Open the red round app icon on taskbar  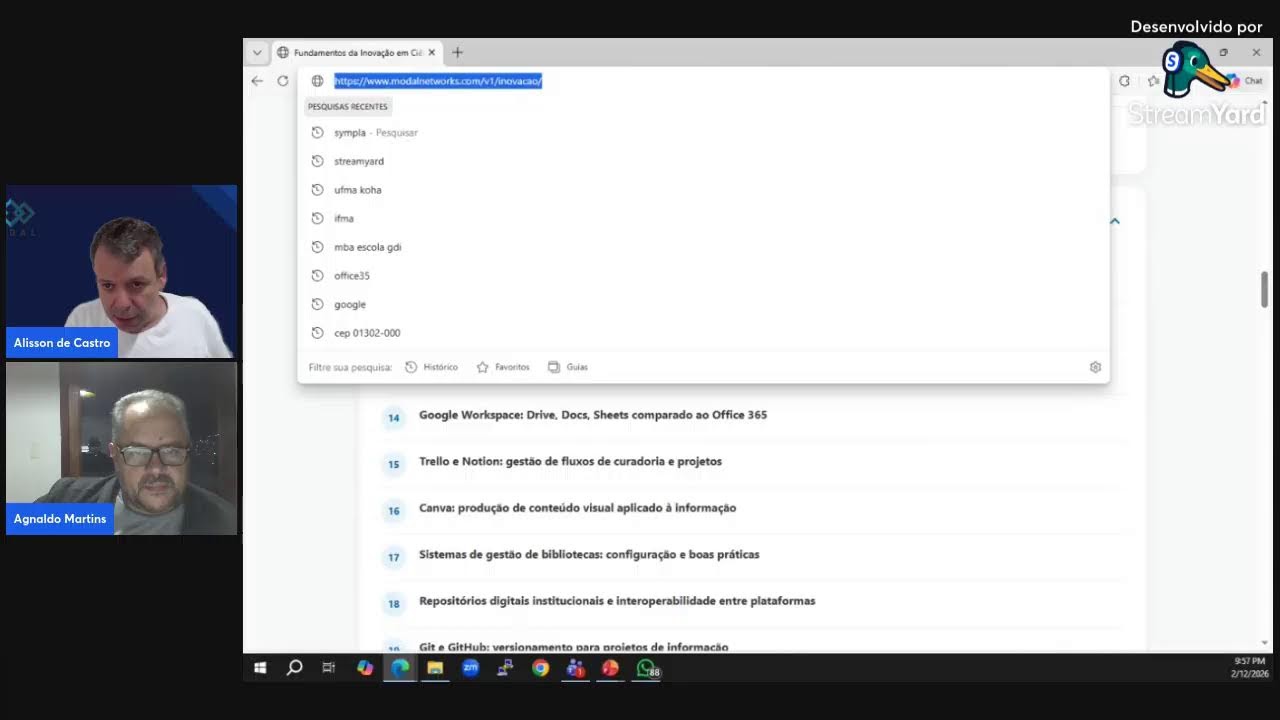point(610,668)
